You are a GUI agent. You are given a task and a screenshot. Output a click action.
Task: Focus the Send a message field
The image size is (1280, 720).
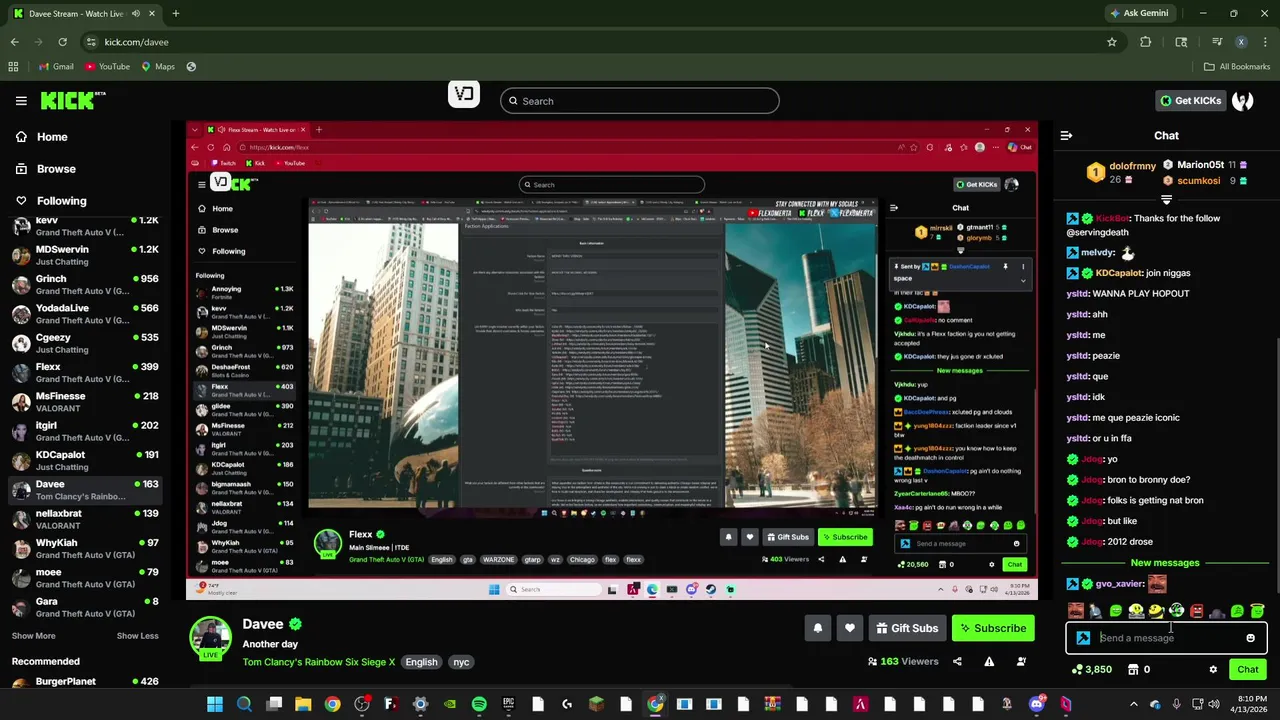1164,638
